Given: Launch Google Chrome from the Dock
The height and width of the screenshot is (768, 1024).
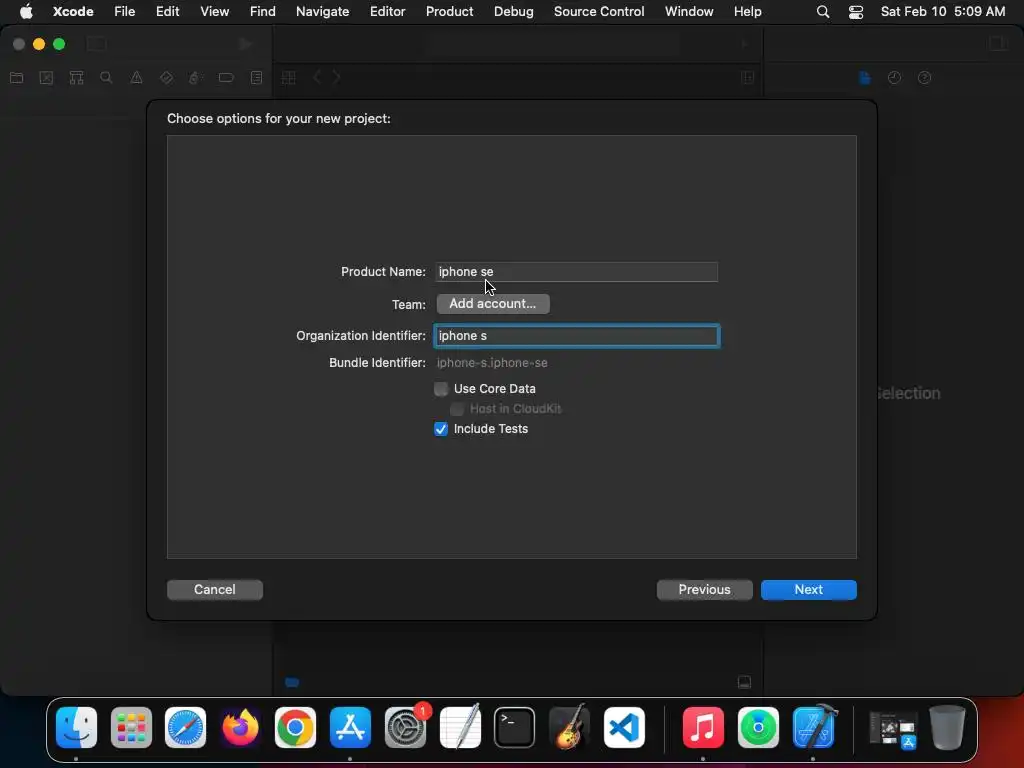Looking at the screenshot, I should click(x=295, y=728).
